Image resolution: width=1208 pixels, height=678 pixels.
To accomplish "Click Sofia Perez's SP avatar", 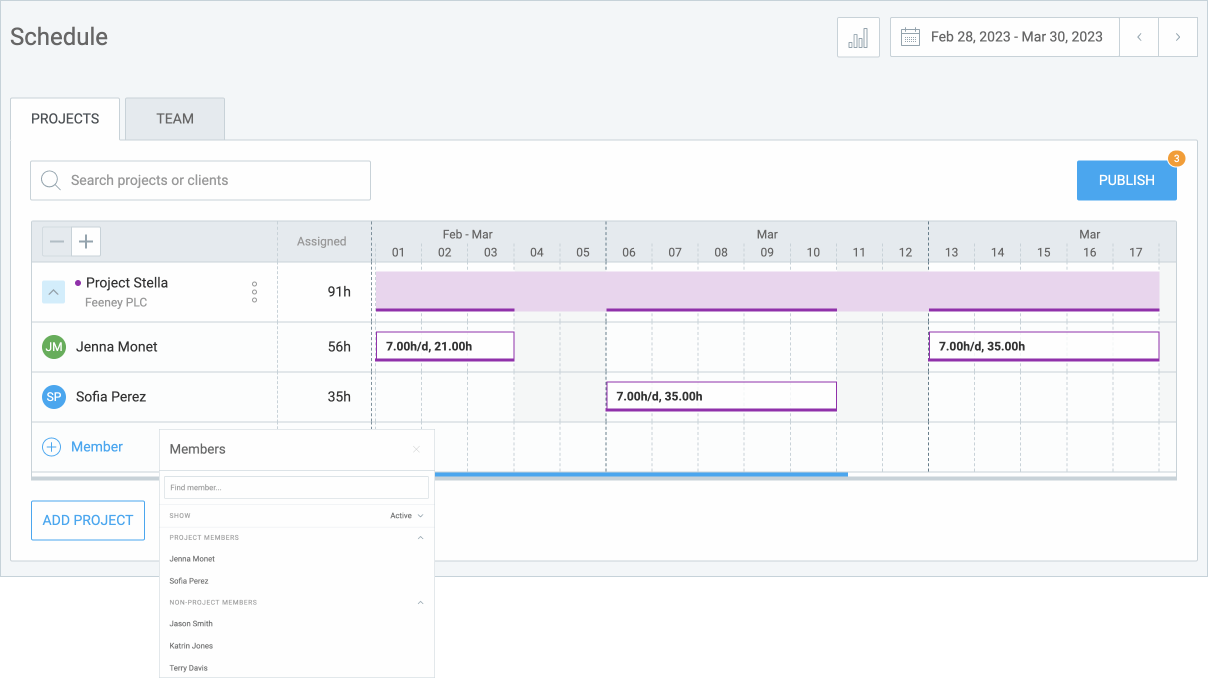I will click(53, 396).
